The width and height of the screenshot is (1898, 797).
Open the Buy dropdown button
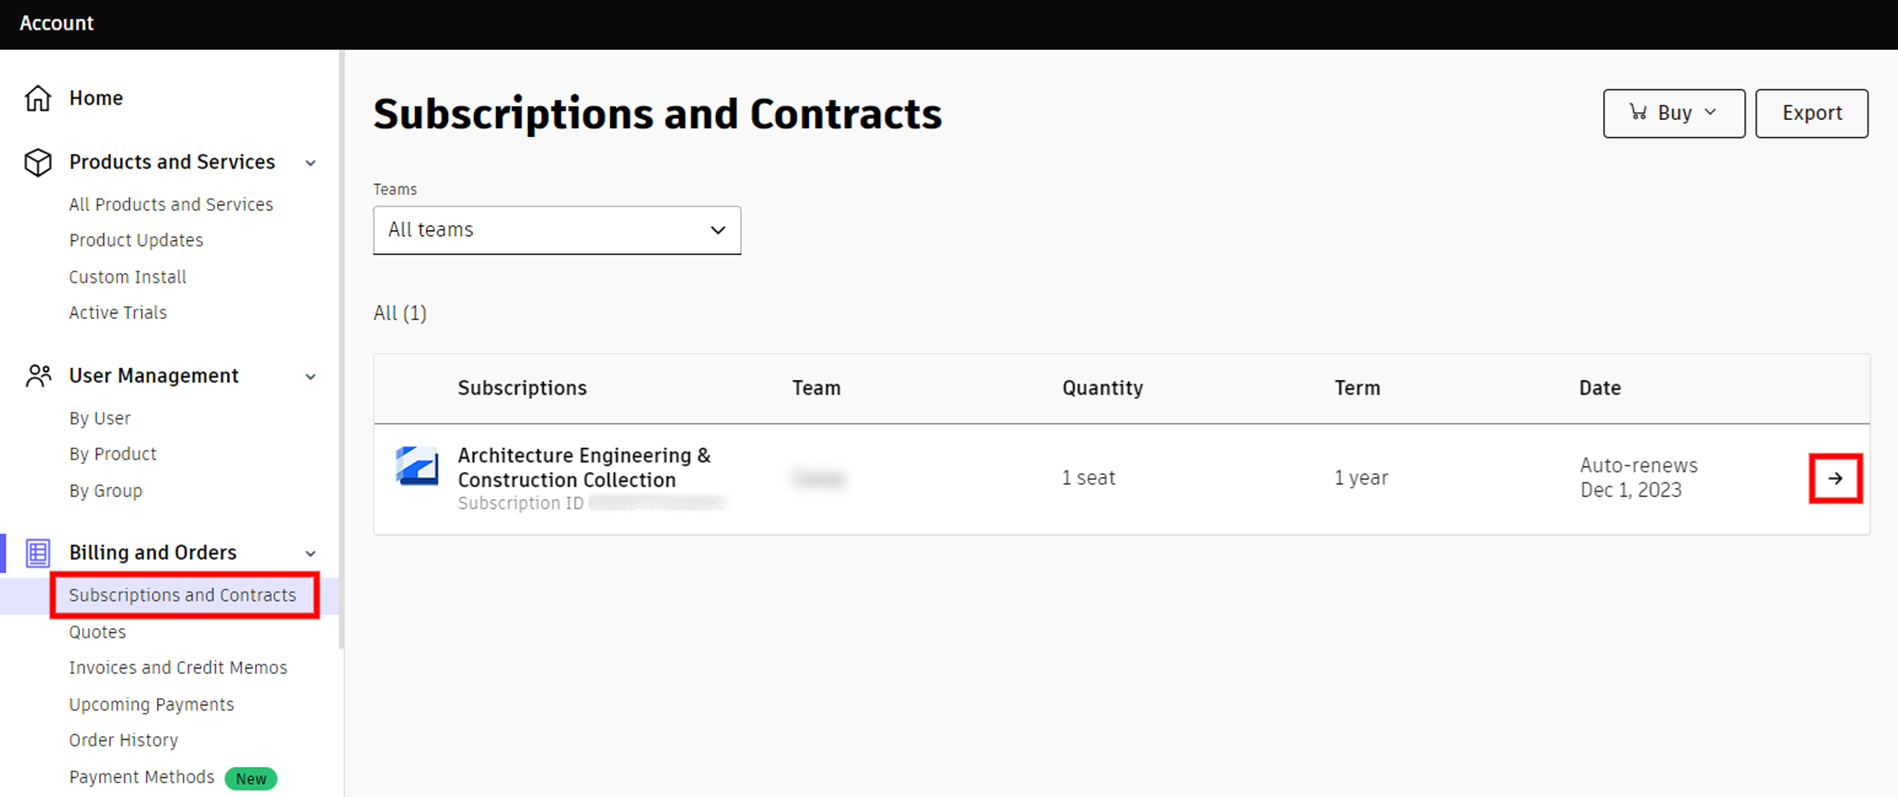pos(1673,113)
